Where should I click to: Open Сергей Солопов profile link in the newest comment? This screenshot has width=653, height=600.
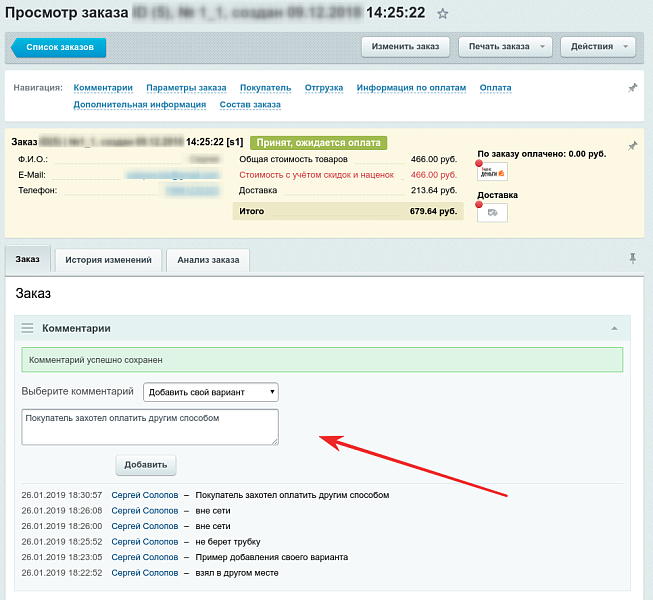pos(144,495)
